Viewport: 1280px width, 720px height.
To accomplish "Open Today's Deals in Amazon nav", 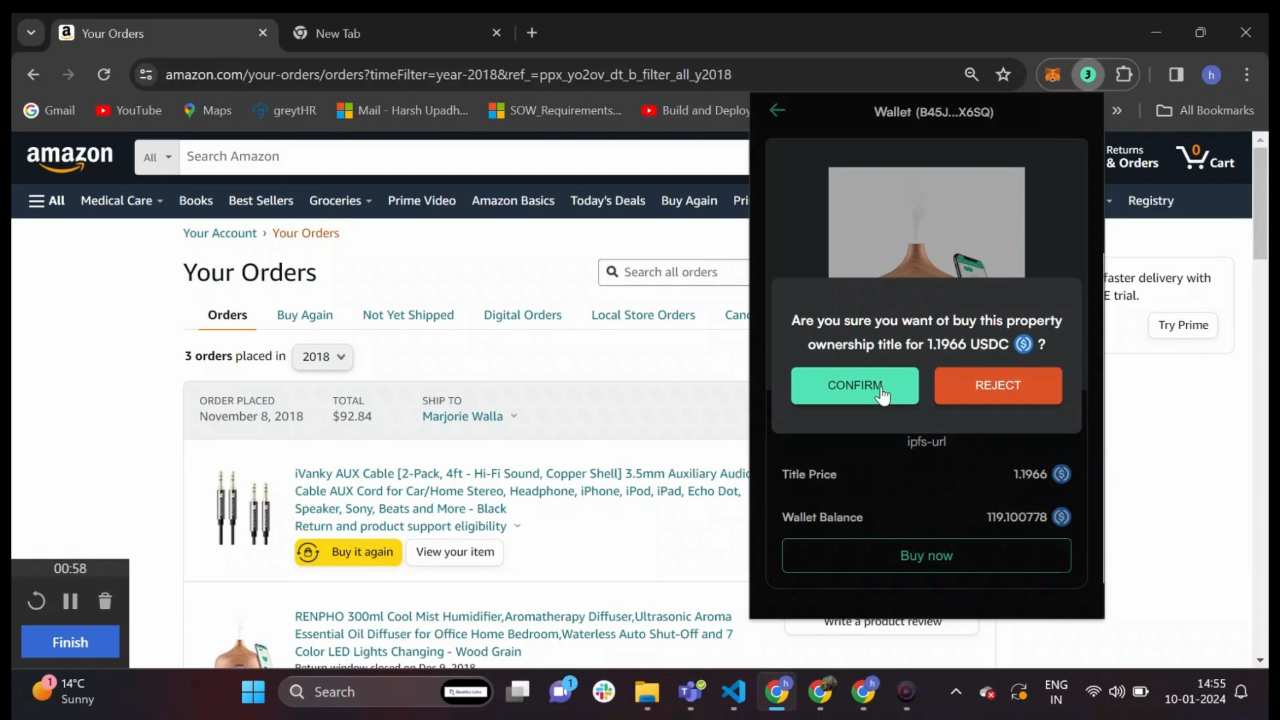I will (x=607, y=200).
